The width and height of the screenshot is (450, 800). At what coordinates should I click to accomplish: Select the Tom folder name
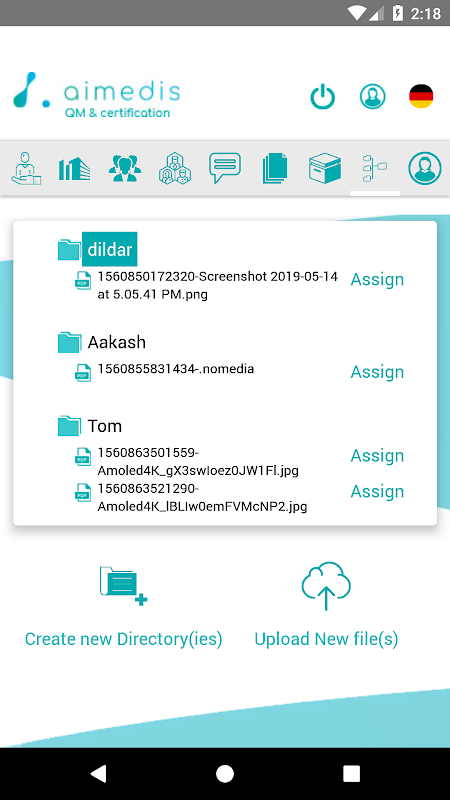tap(105, 426)
